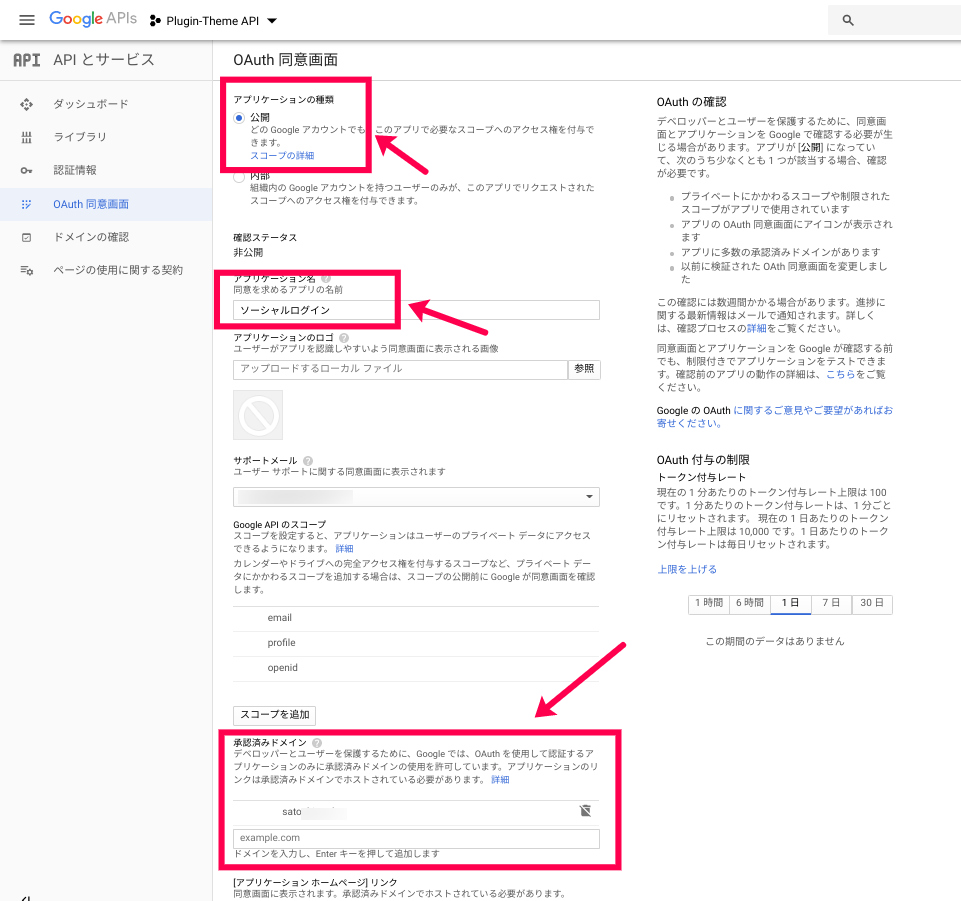Click the 非公開 verification status text

point(248,253)
